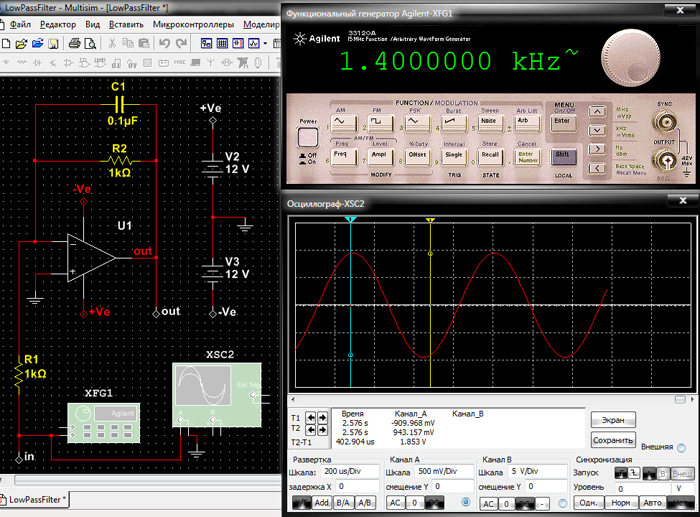Click the scissors Cut icon

point(112,43)
